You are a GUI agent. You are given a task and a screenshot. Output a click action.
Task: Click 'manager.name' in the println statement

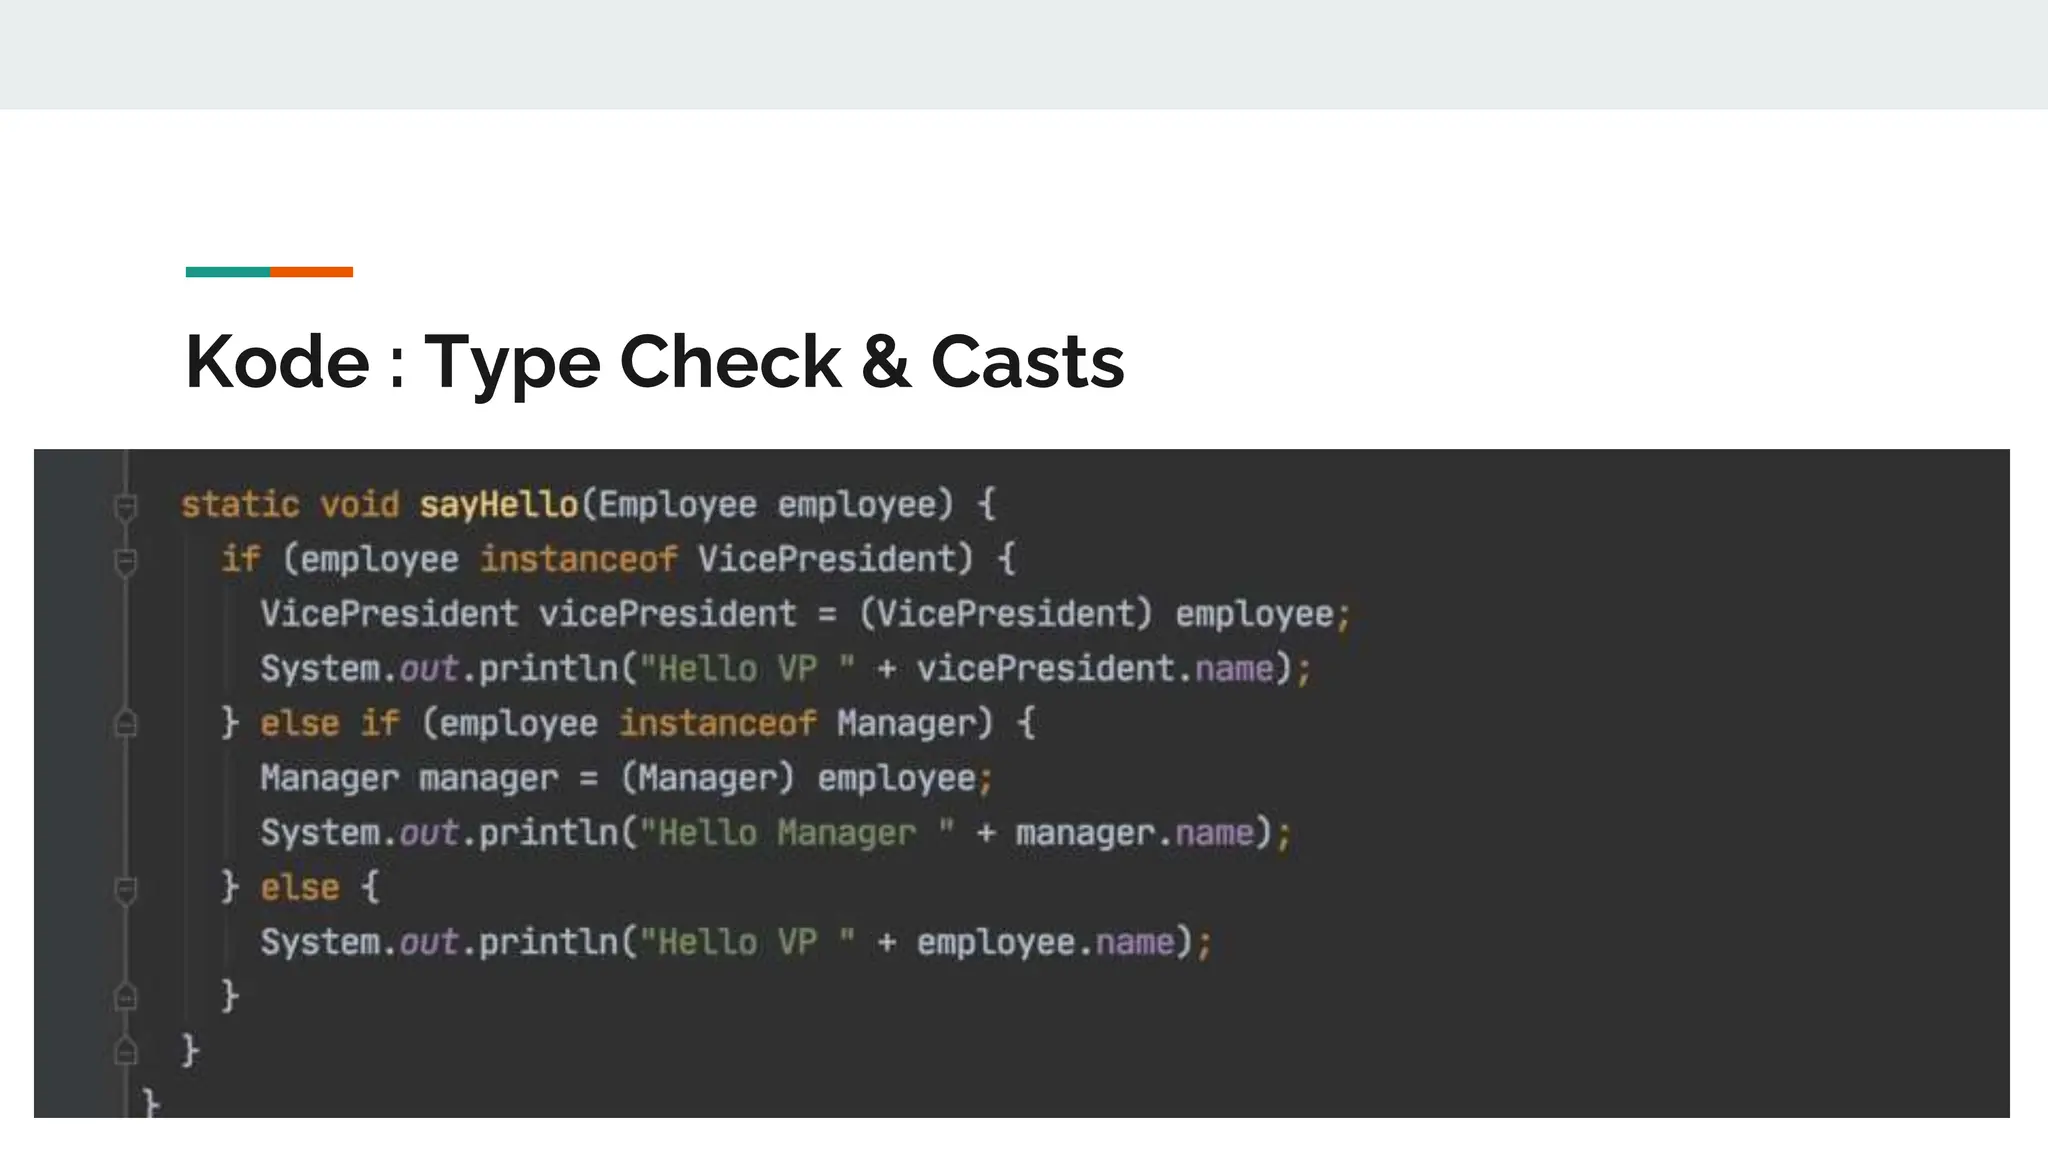point(1135,833)
